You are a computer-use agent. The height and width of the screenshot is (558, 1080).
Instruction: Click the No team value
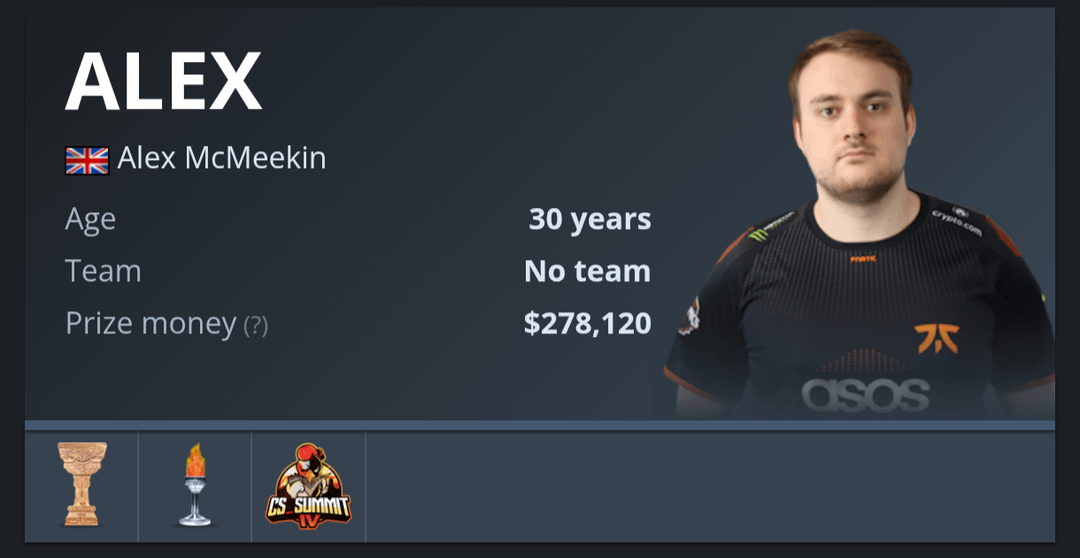(x=588, y=271)
